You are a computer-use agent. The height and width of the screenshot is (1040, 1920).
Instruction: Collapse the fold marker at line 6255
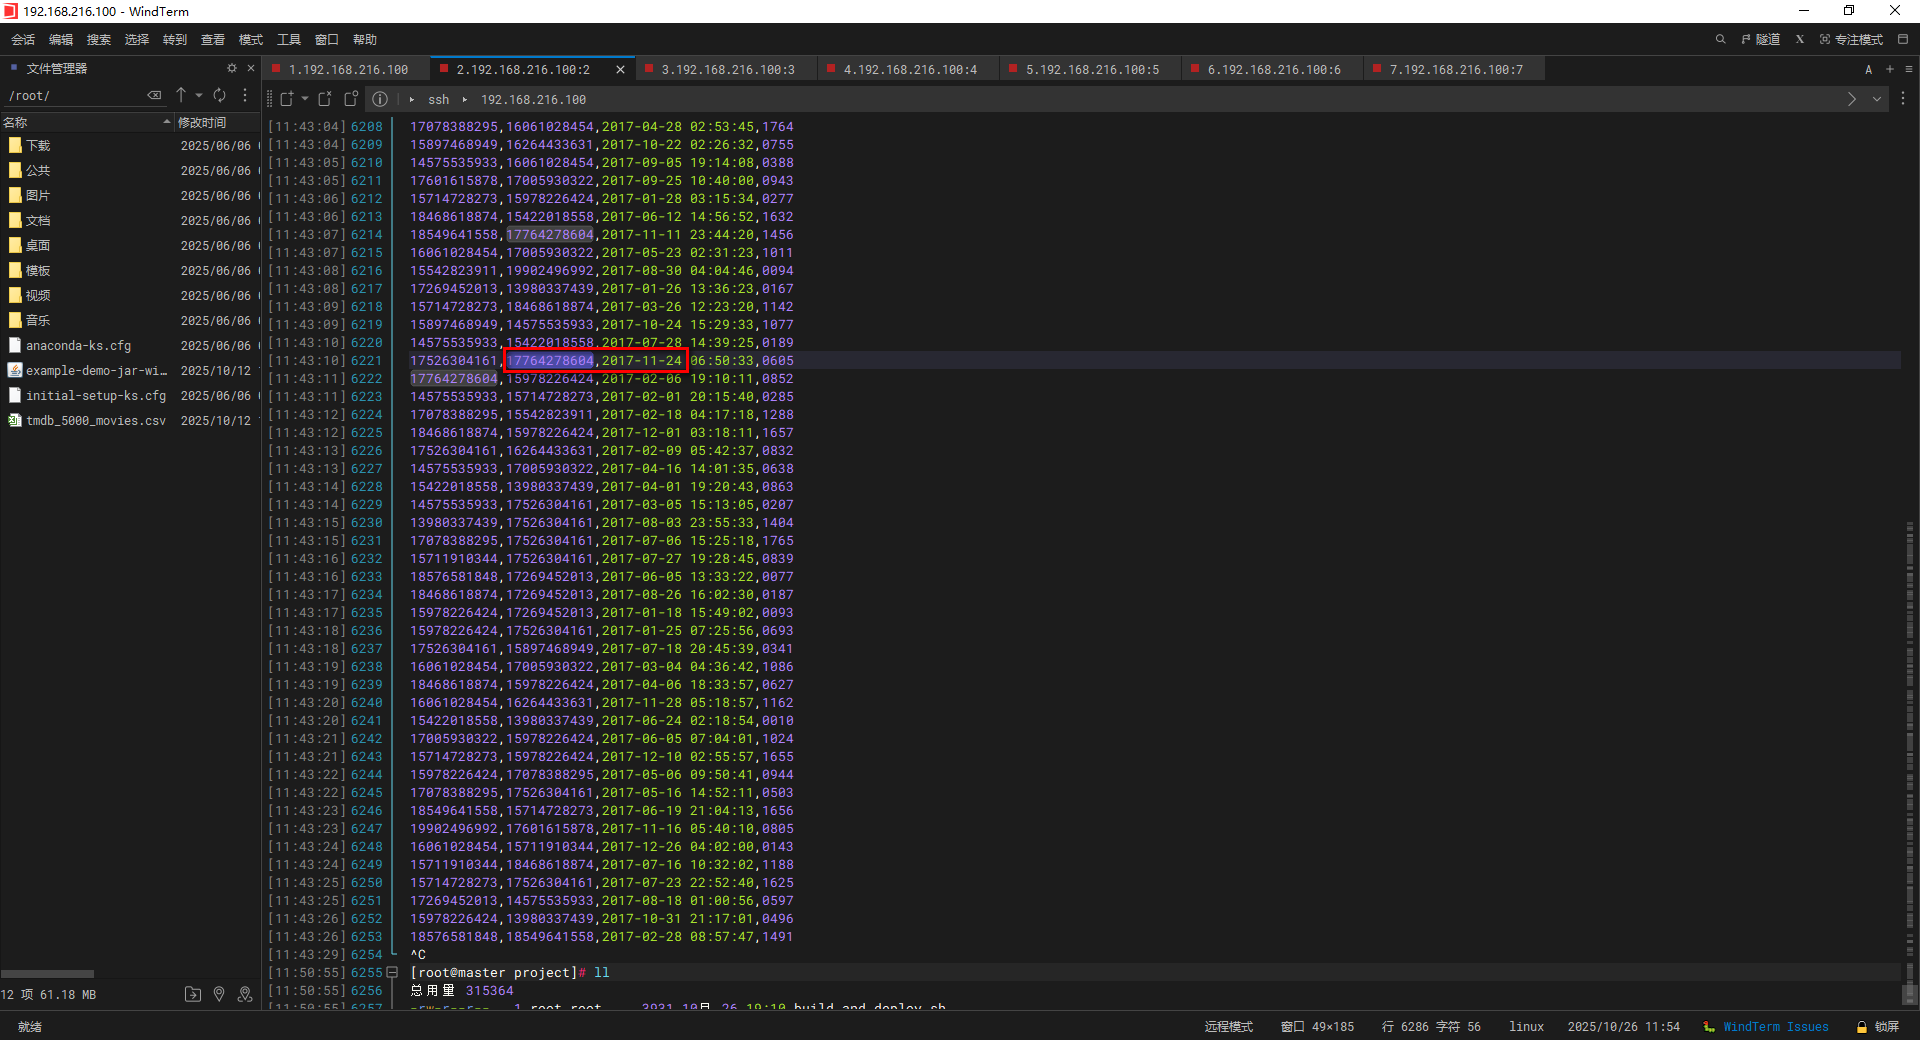click(393, 973)
